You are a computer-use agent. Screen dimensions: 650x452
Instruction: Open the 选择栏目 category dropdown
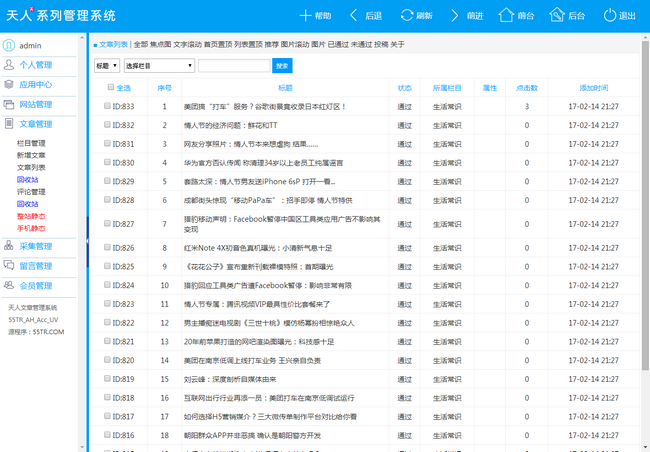pos(159,66)
